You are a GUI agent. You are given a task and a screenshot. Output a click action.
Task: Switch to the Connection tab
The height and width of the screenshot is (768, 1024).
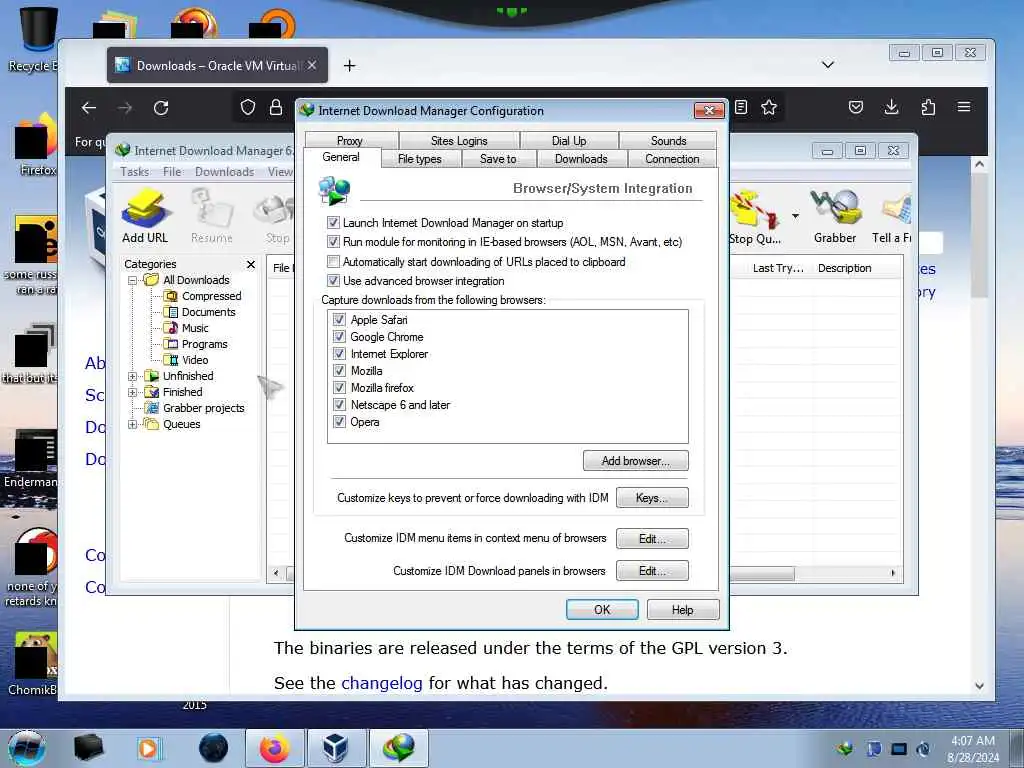pos(672,159)
